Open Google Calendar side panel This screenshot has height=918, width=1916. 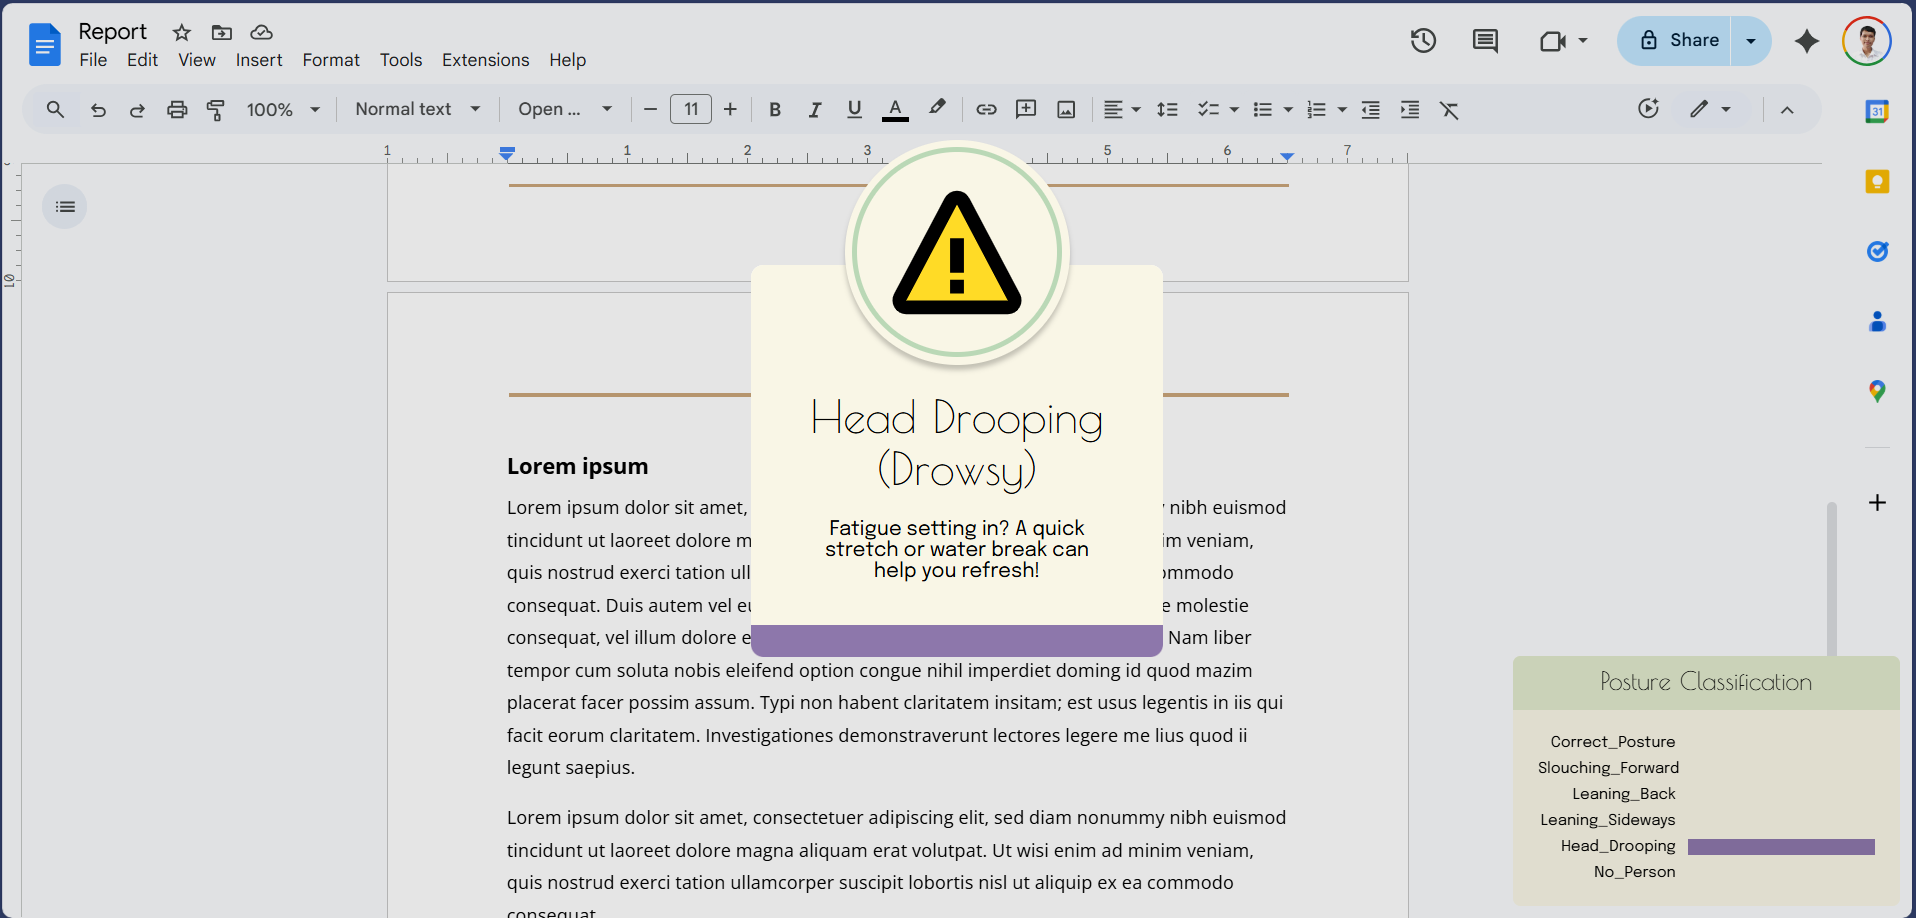coord(1877,112)
